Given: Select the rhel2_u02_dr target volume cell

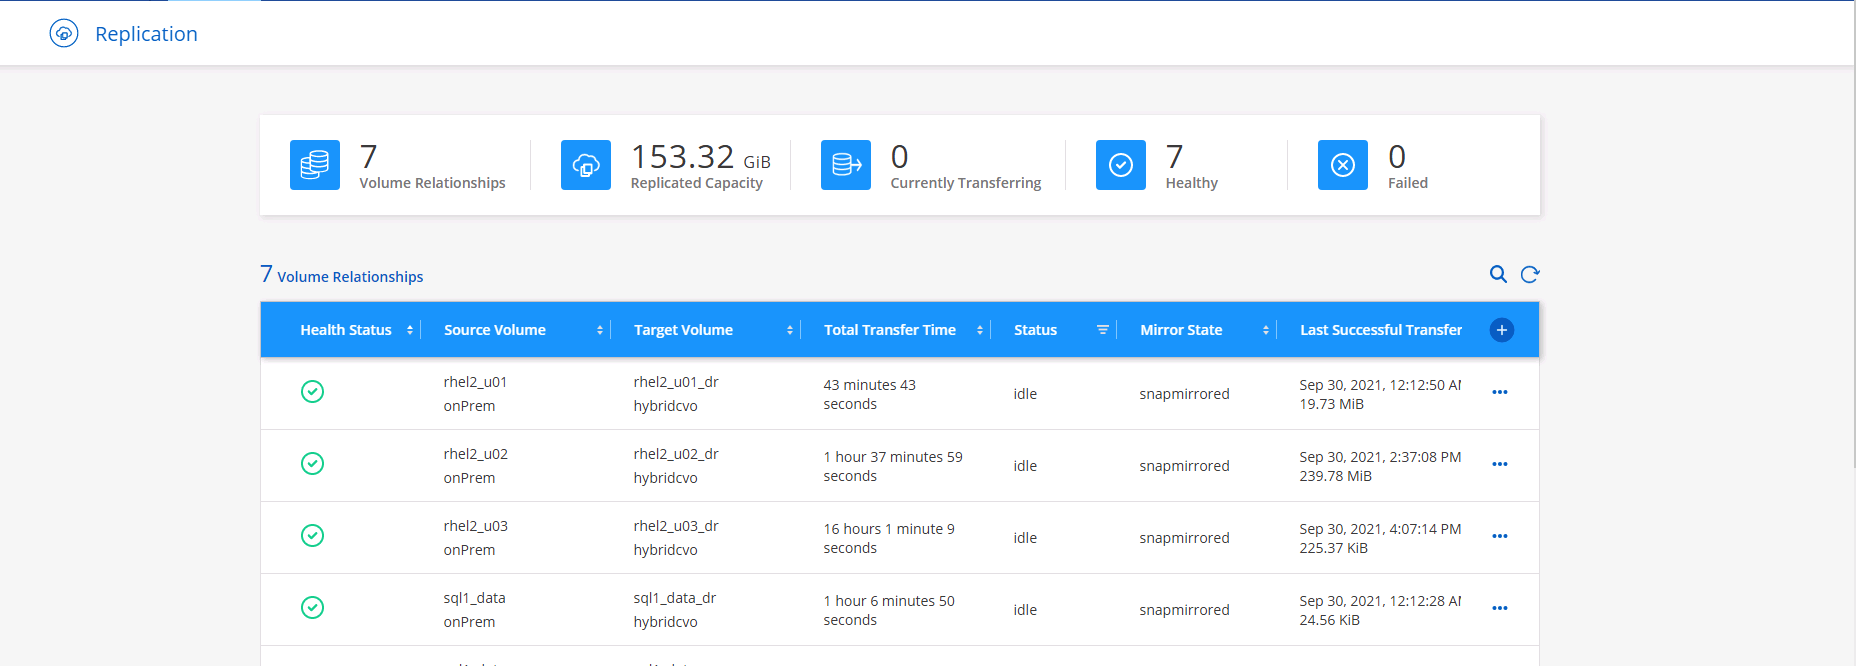Looking at the screenshot, I should (676, 454).
